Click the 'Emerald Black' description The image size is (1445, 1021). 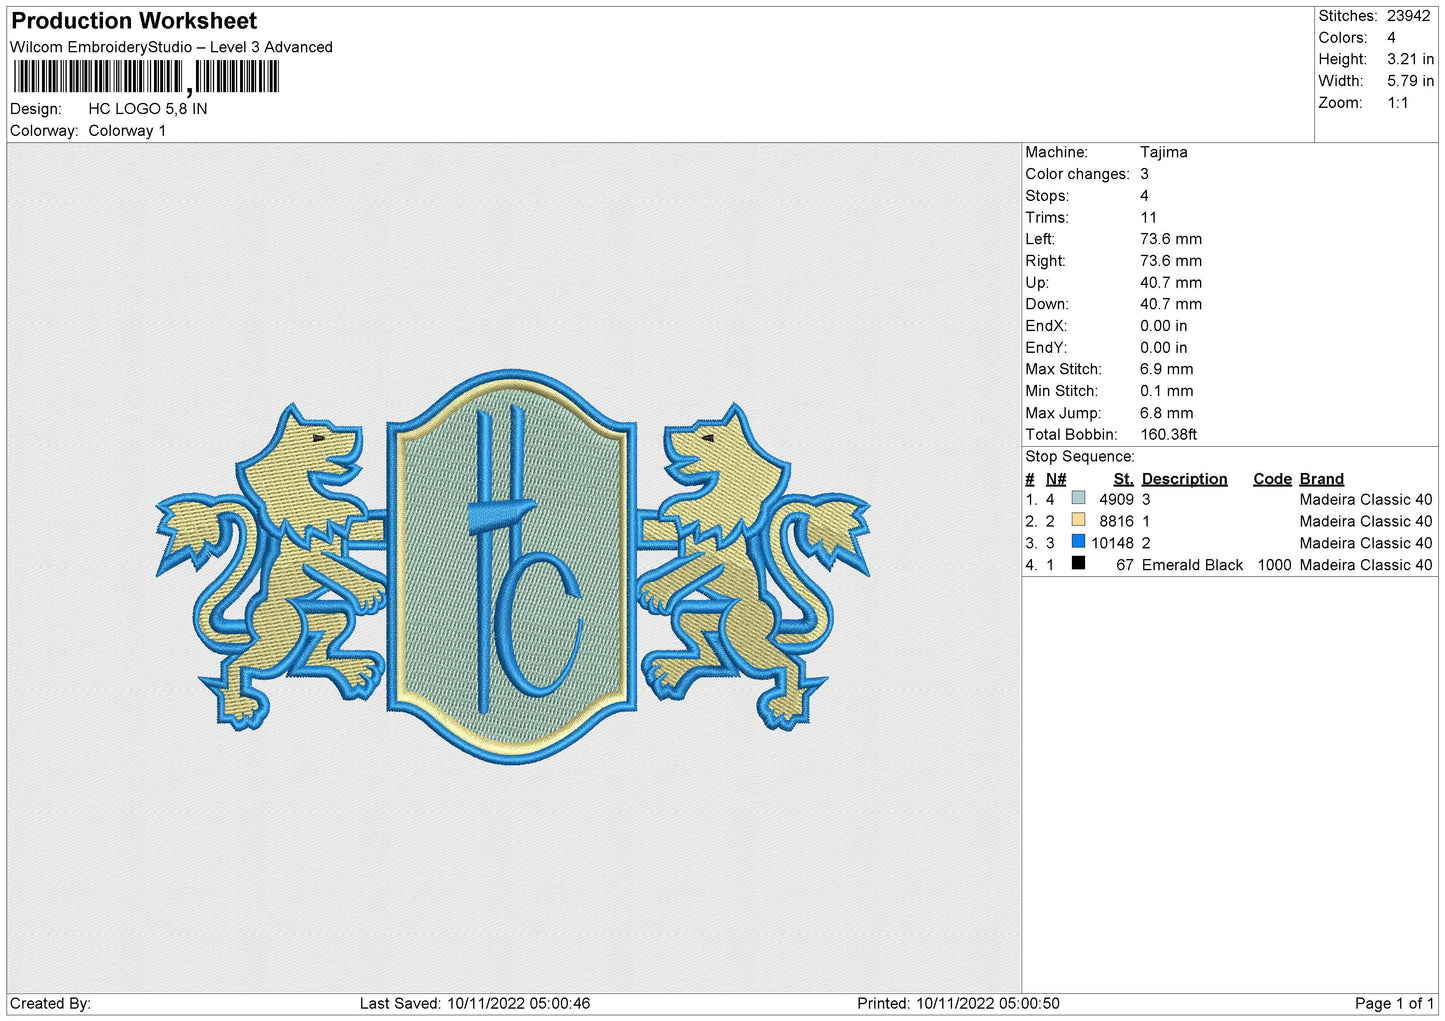click(1193, 566)
